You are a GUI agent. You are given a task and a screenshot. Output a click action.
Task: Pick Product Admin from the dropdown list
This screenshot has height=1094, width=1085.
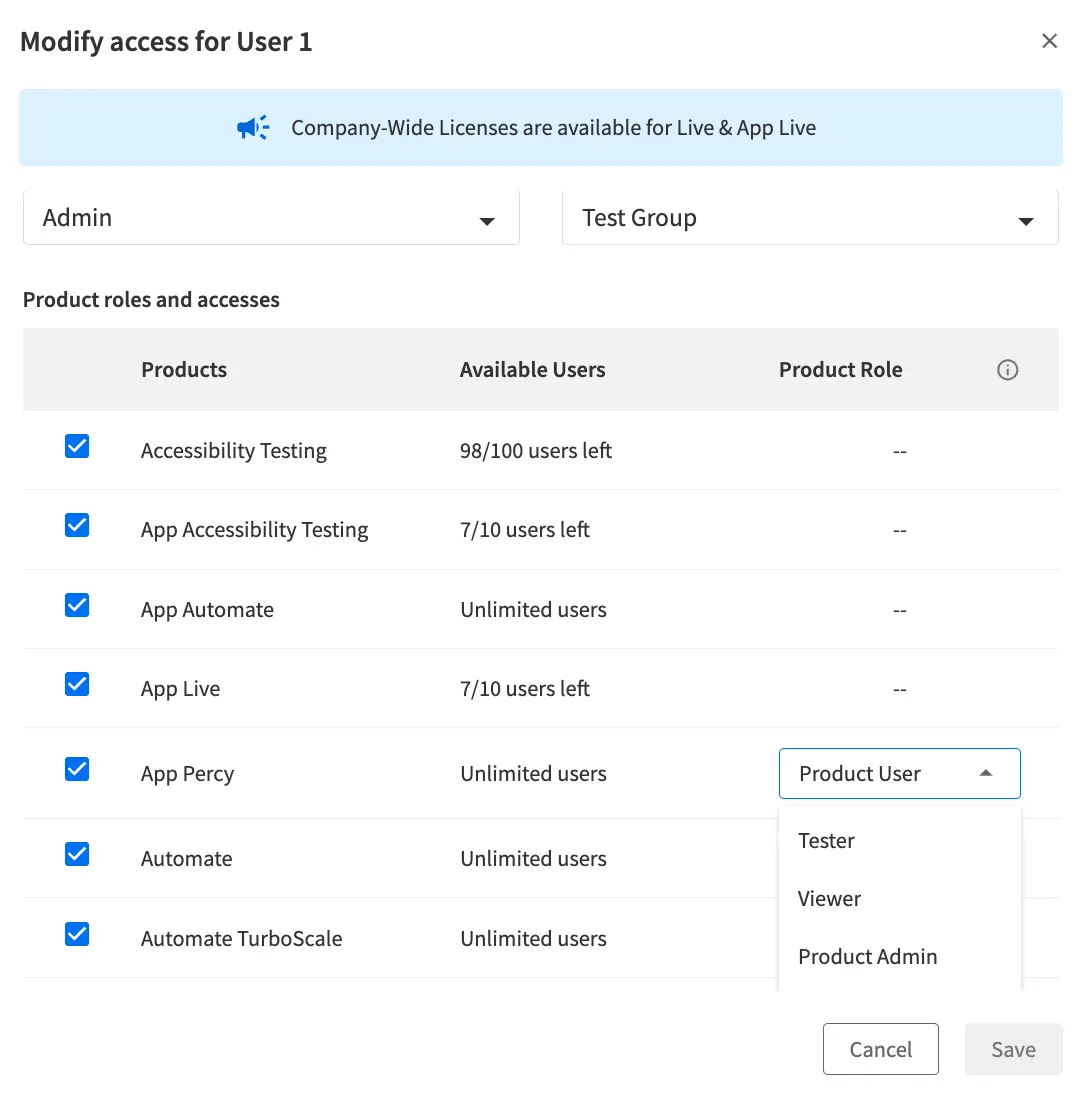[868, 957]
